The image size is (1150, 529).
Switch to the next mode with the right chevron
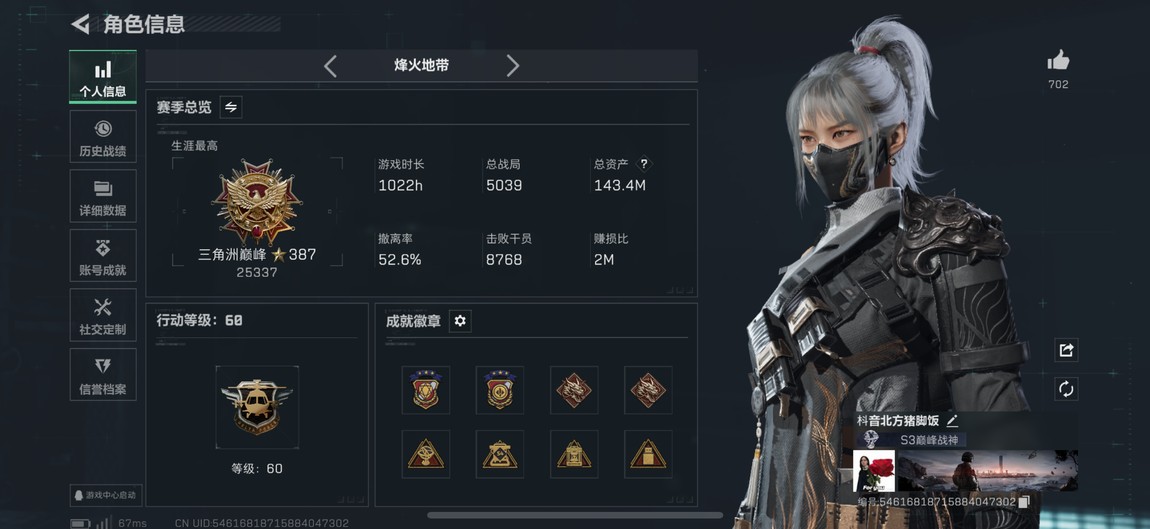point(512,66)
